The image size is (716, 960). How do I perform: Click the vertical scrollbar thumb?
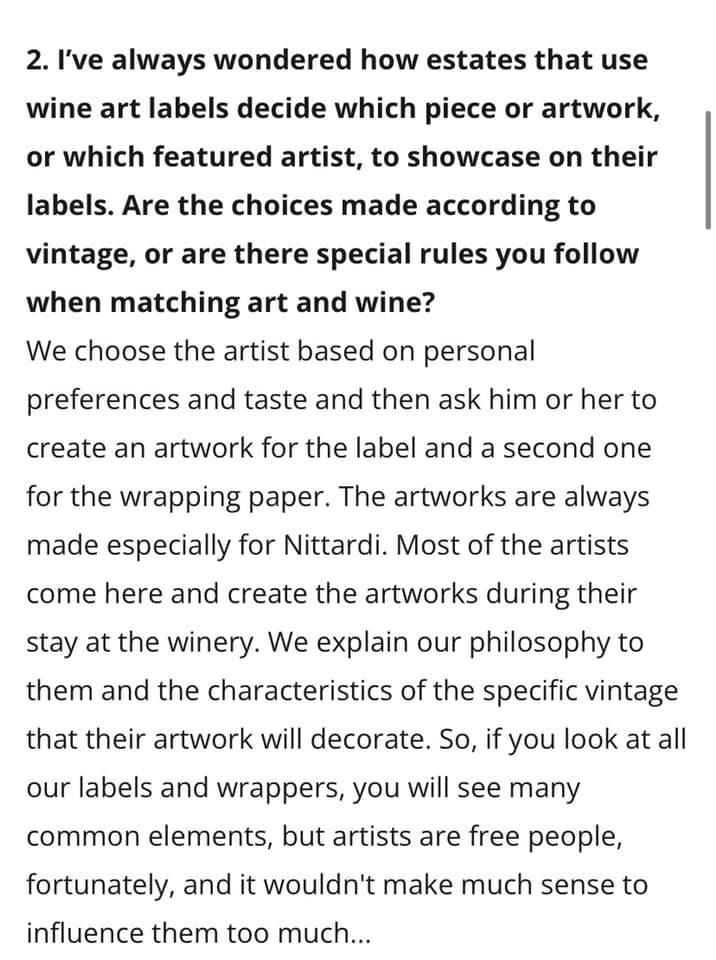707,170
